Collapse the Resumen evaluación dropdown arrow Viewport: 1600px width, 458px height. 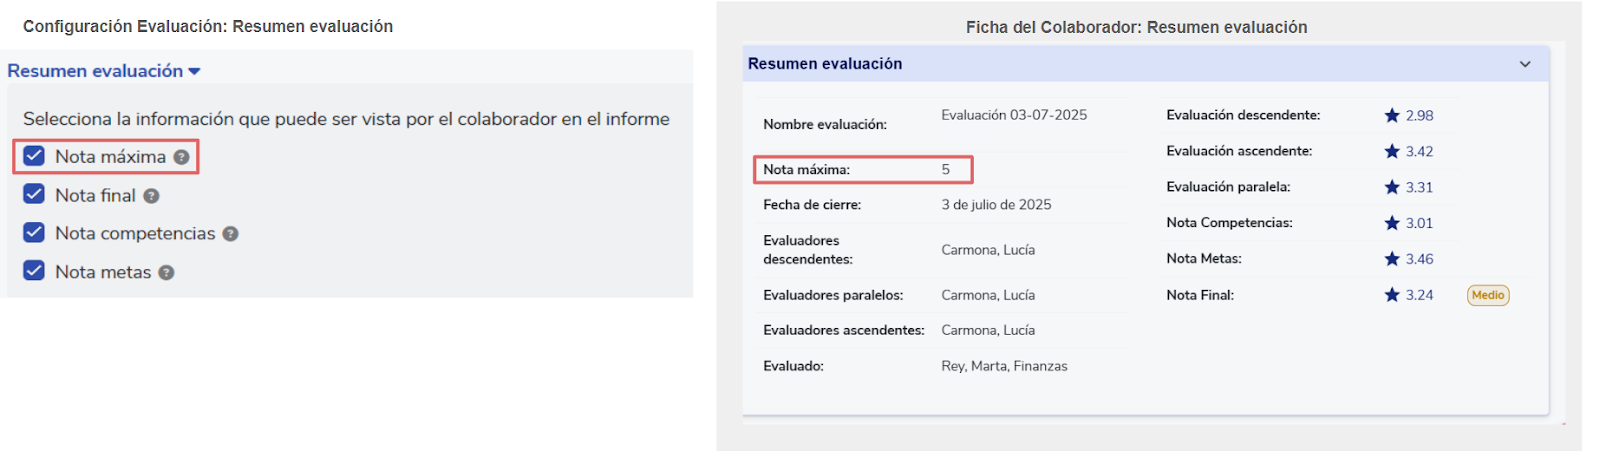[x=194, y=72]
